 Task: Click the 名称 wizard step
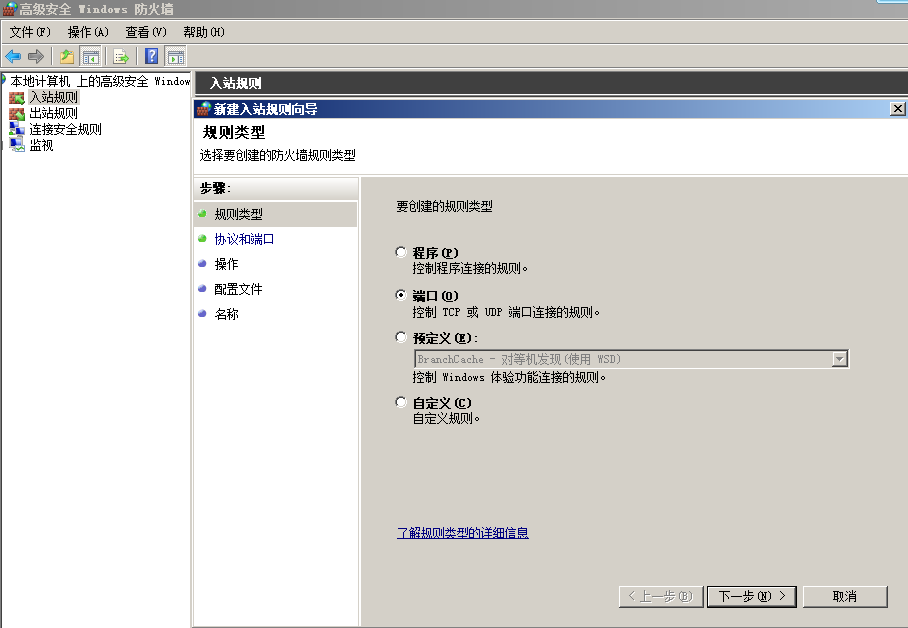click(226, 314)
